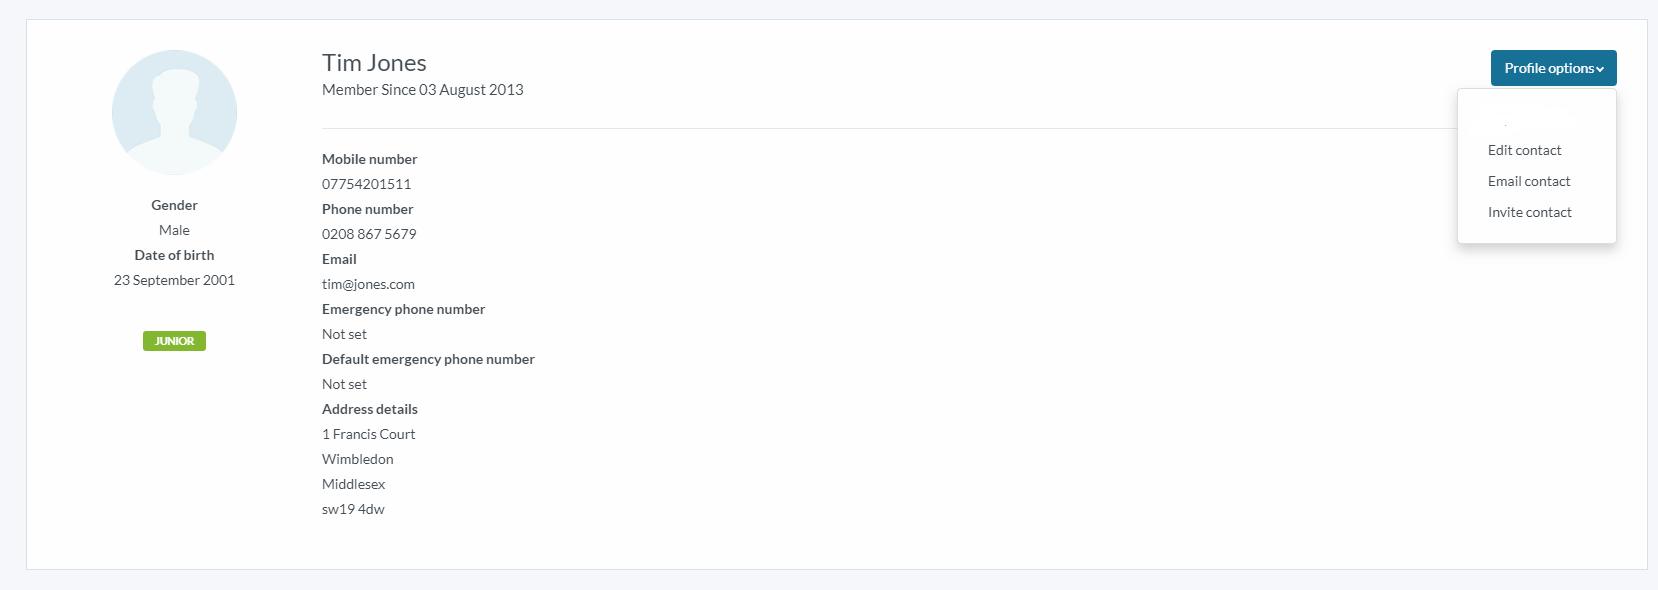Click the 1 Francis Court address line

368,434
